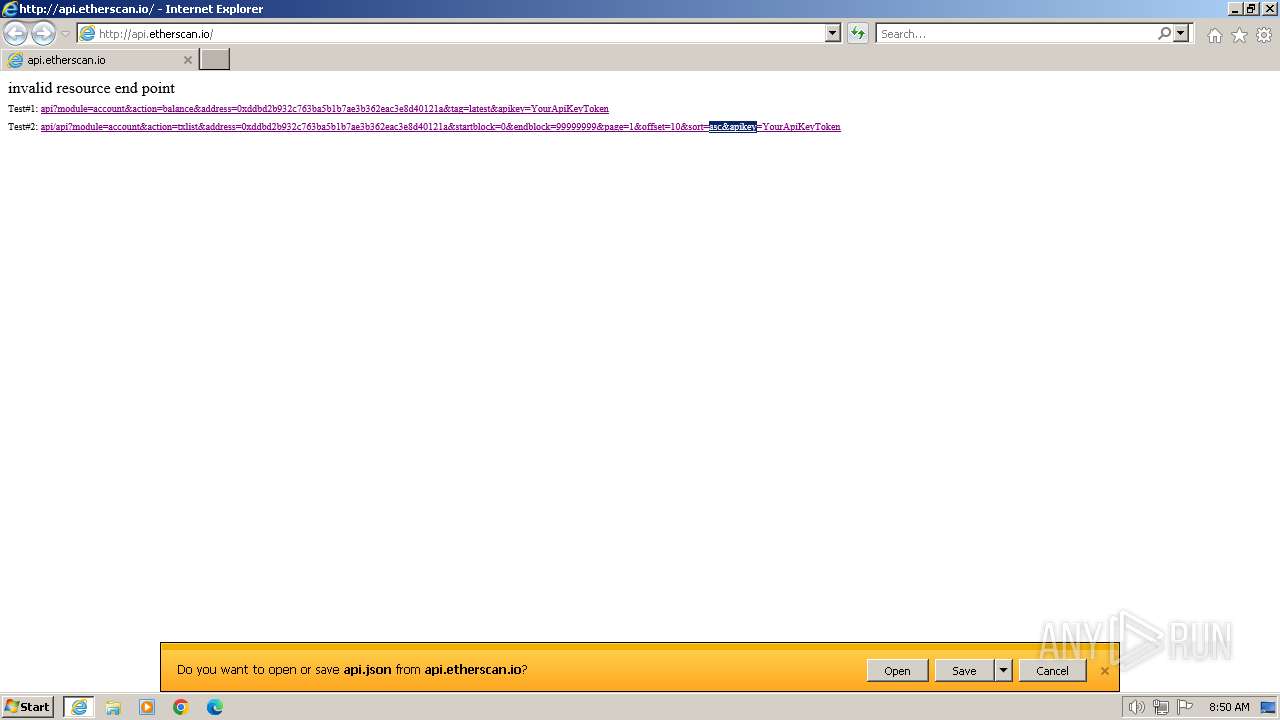The height and width of the screenshot is (720, 1280).
Task: Select Internet Explorer taskbar icon
Action: pyautogui.click(x=79, y=707)
